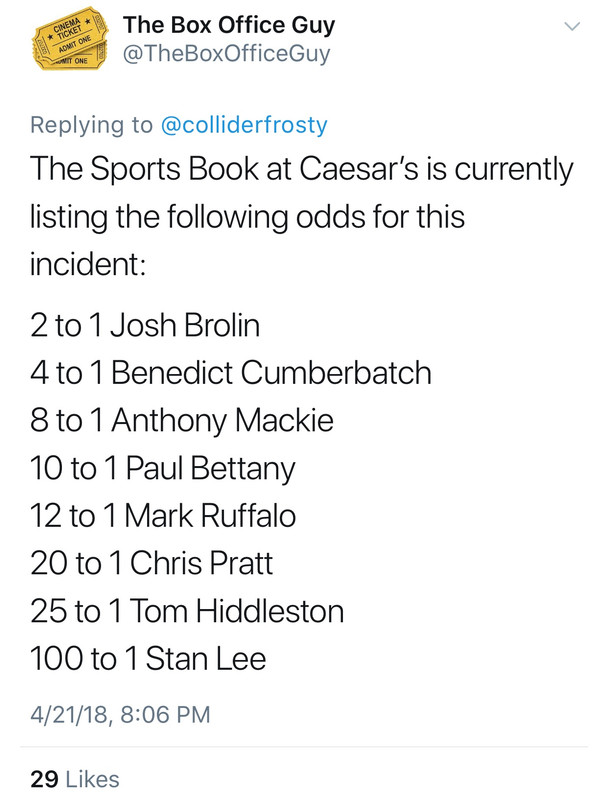Open the cinema ticket profile picture
Screen dimensions: 608x800
70,38
